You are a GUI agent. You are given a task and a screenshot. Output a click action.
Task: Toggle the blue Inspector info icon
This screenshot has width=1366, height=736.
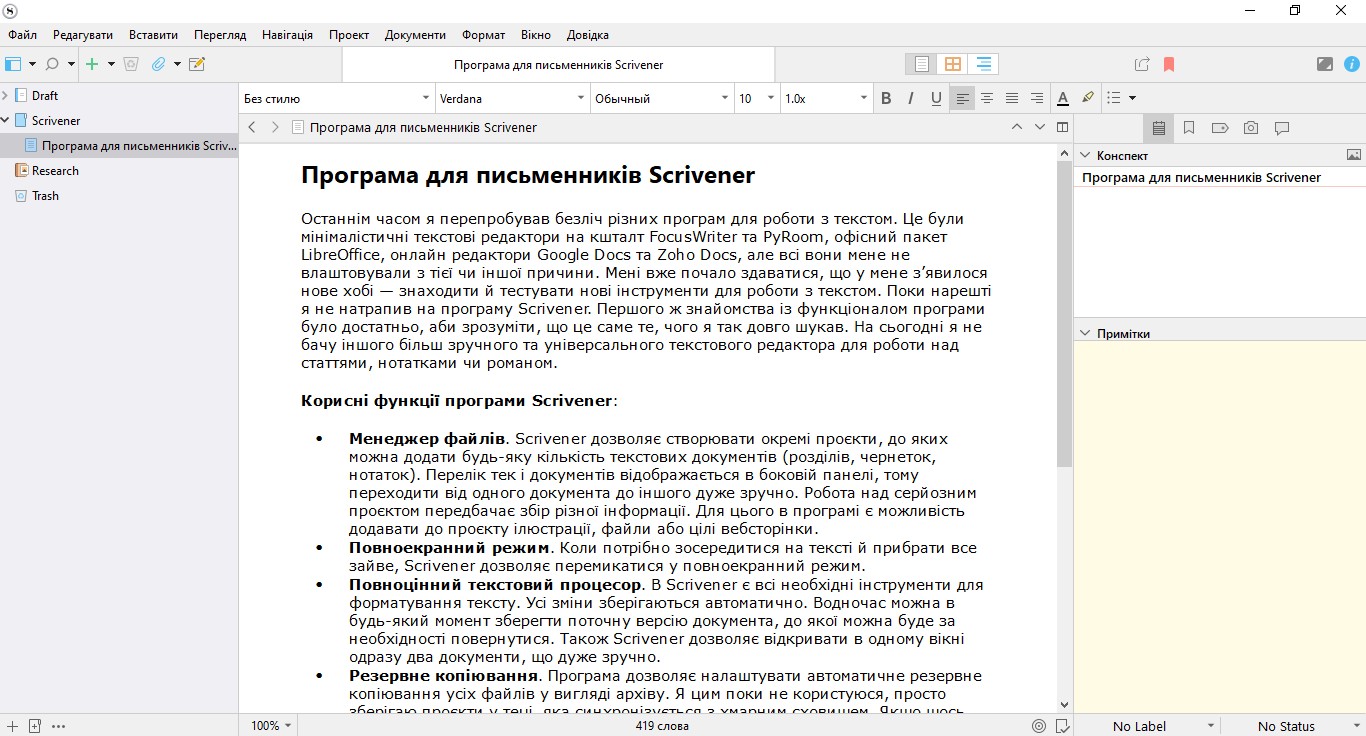click(1352, 64)
